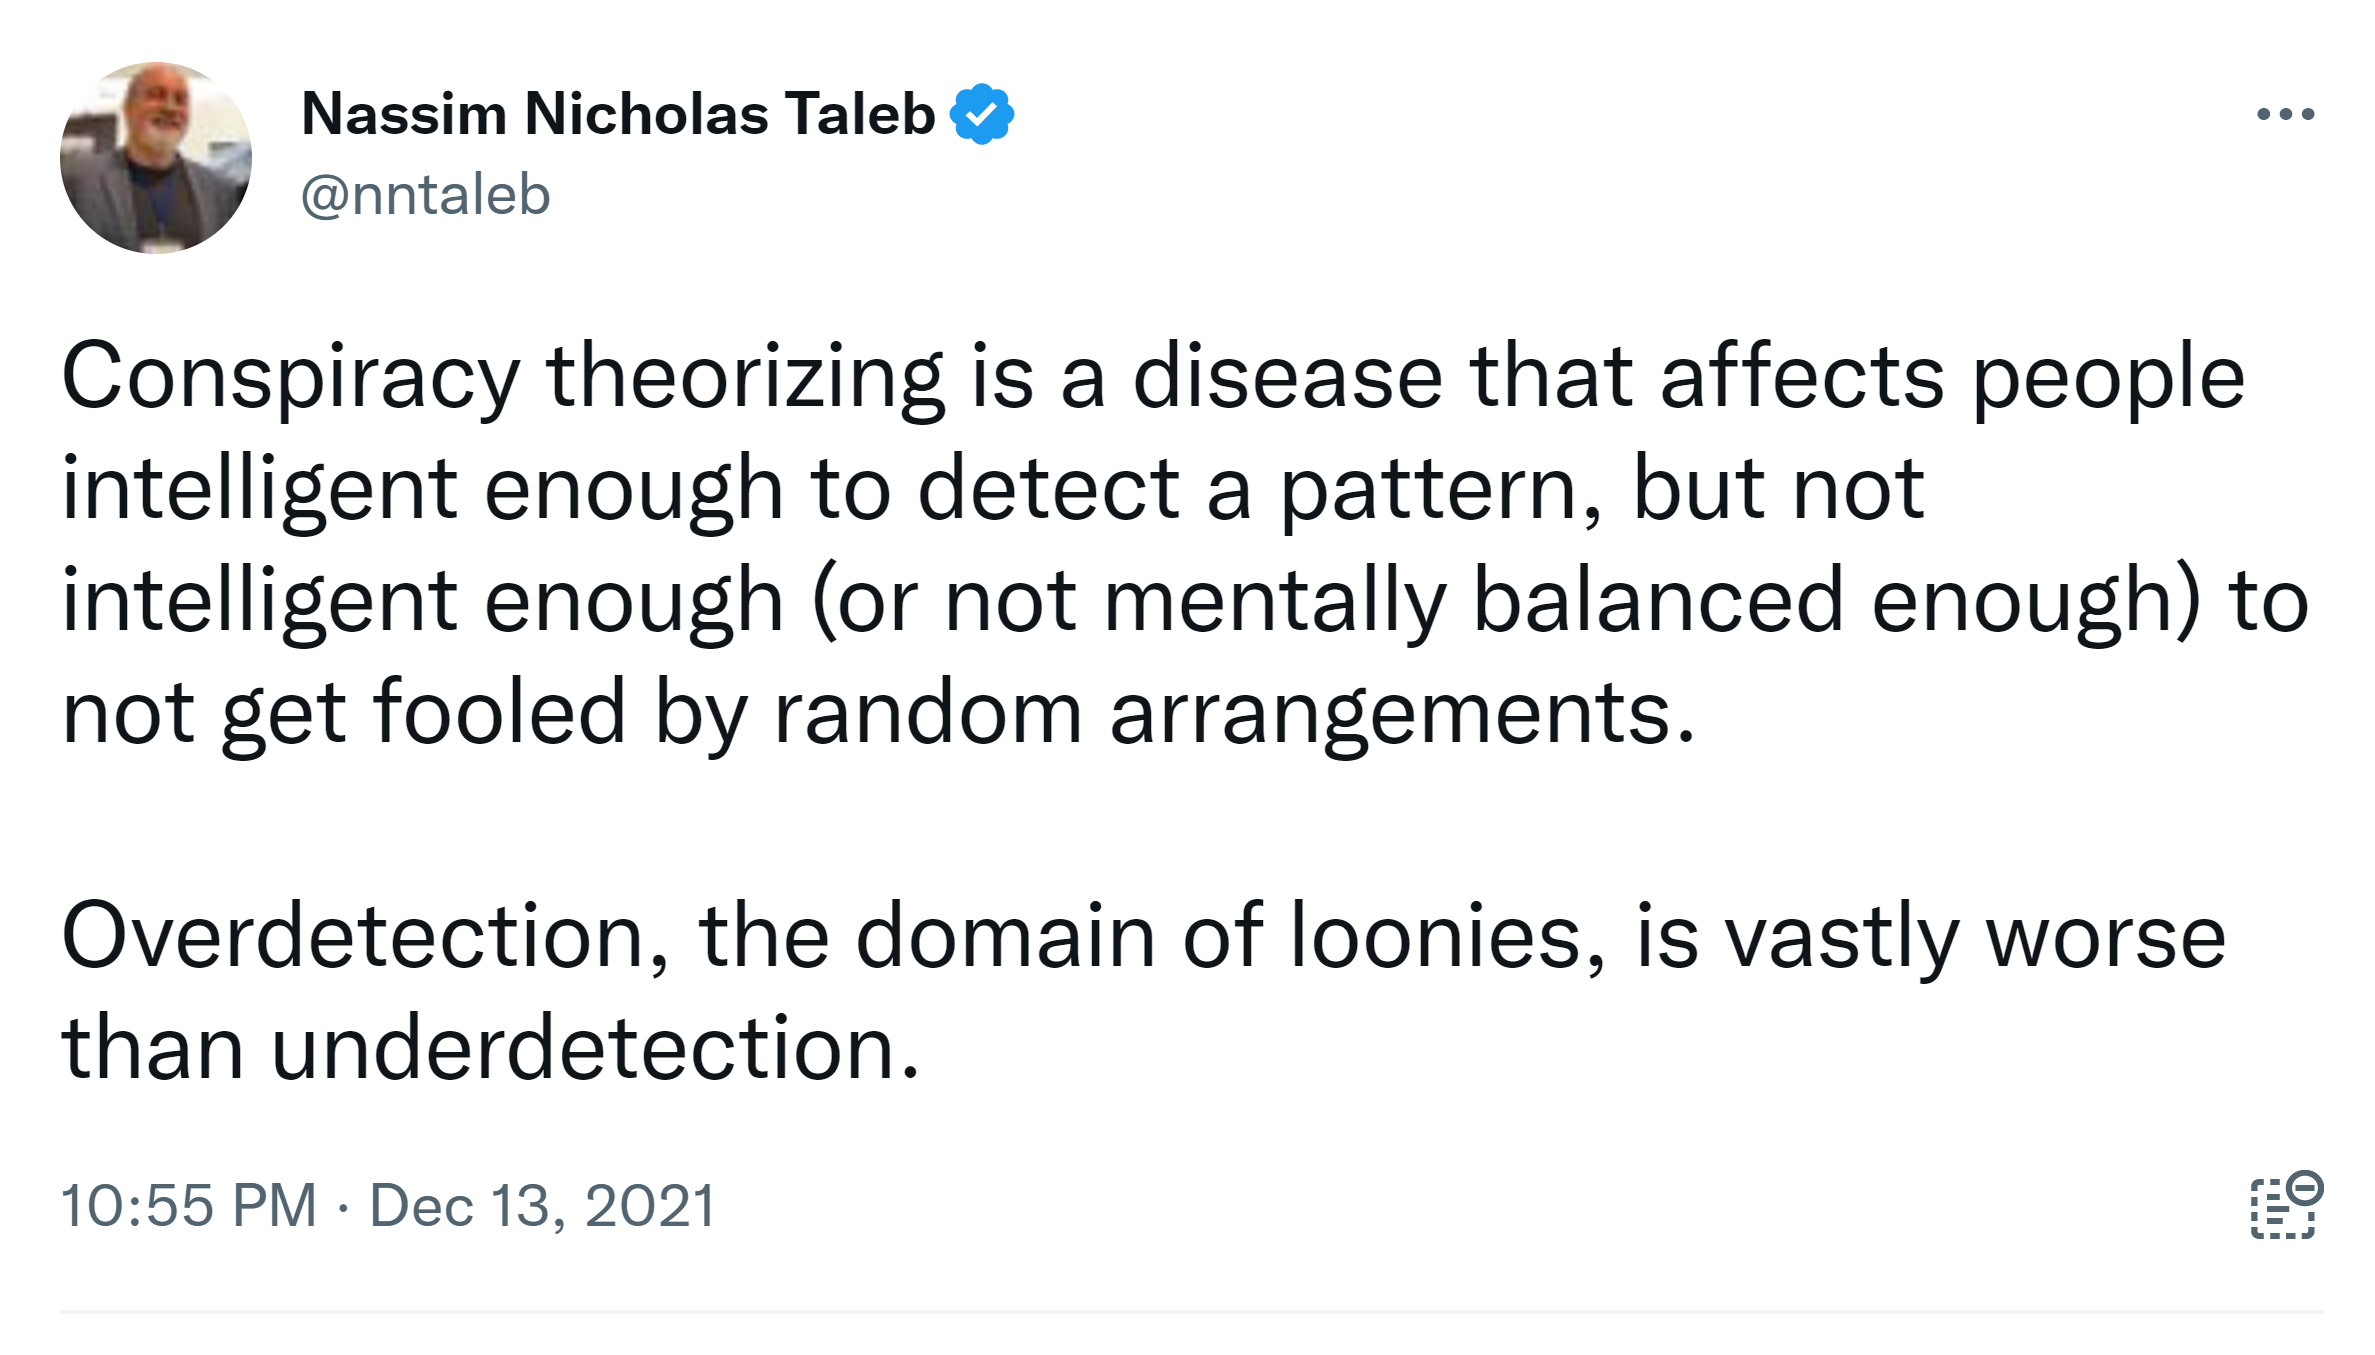This screenshot has height=1355, width=2375.
Task: Open the three-dot More options menu
Action: point(2285,114)
